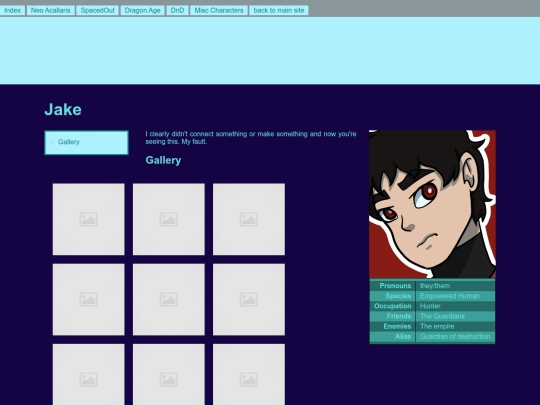Open first gallery thumbnail in top row
This screenshot has height=405, width=540.
click(x=89, y=219)
